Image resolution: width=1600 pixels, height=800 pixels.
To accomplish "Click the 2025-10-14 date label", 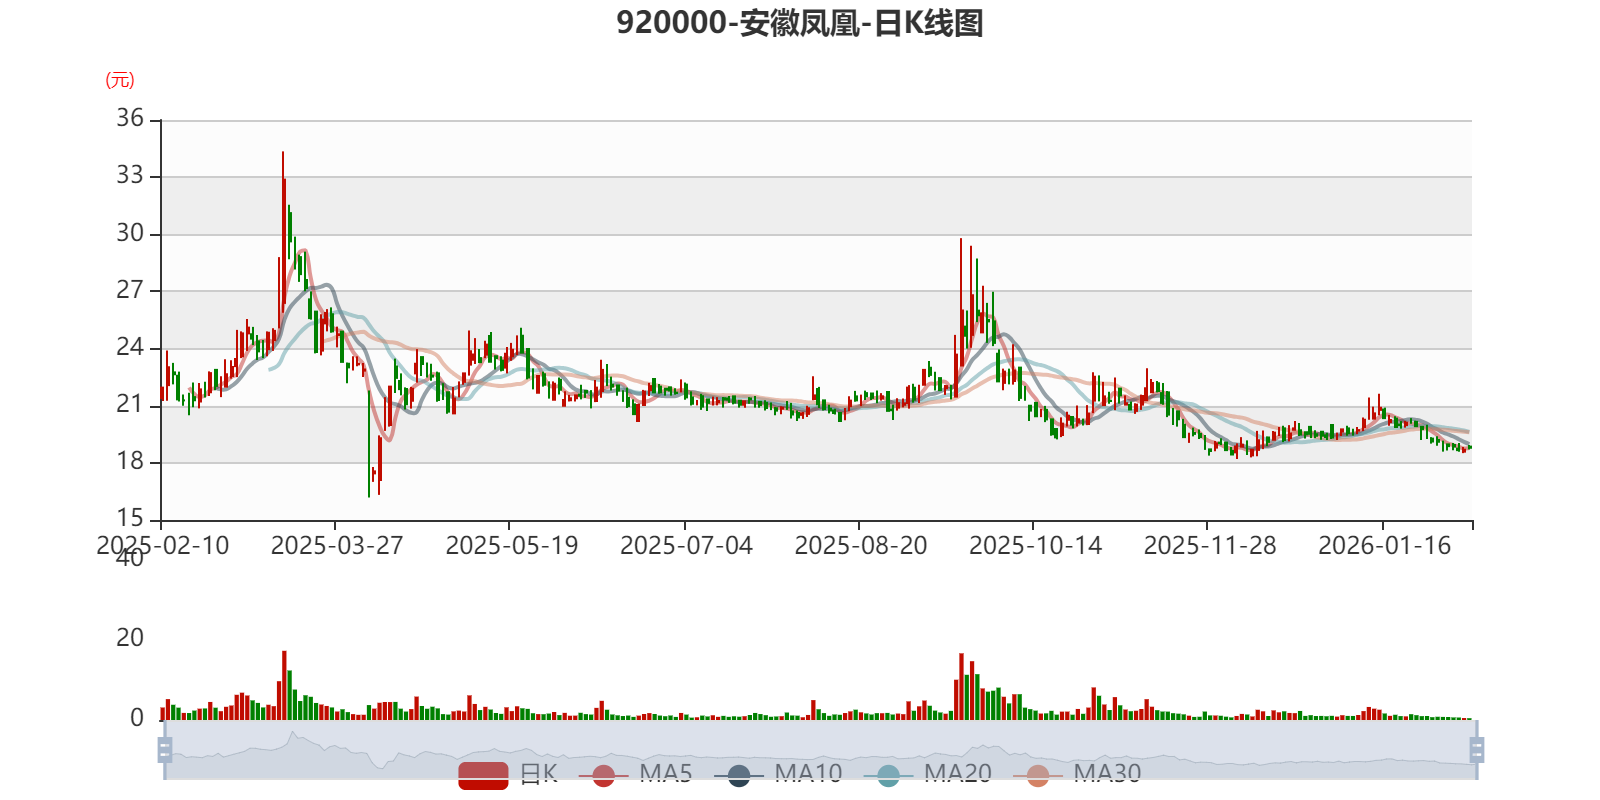I will click(x=1035, y=546).
